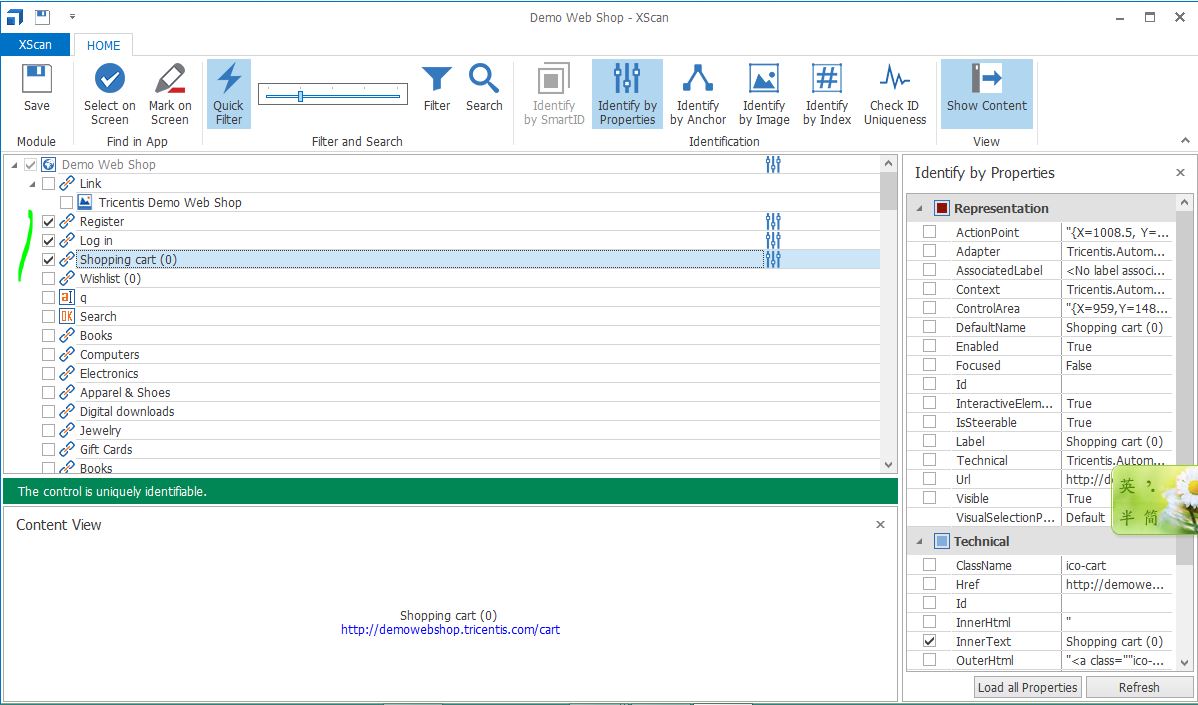Close the Identify by Properties panel

coord(1180,173)
